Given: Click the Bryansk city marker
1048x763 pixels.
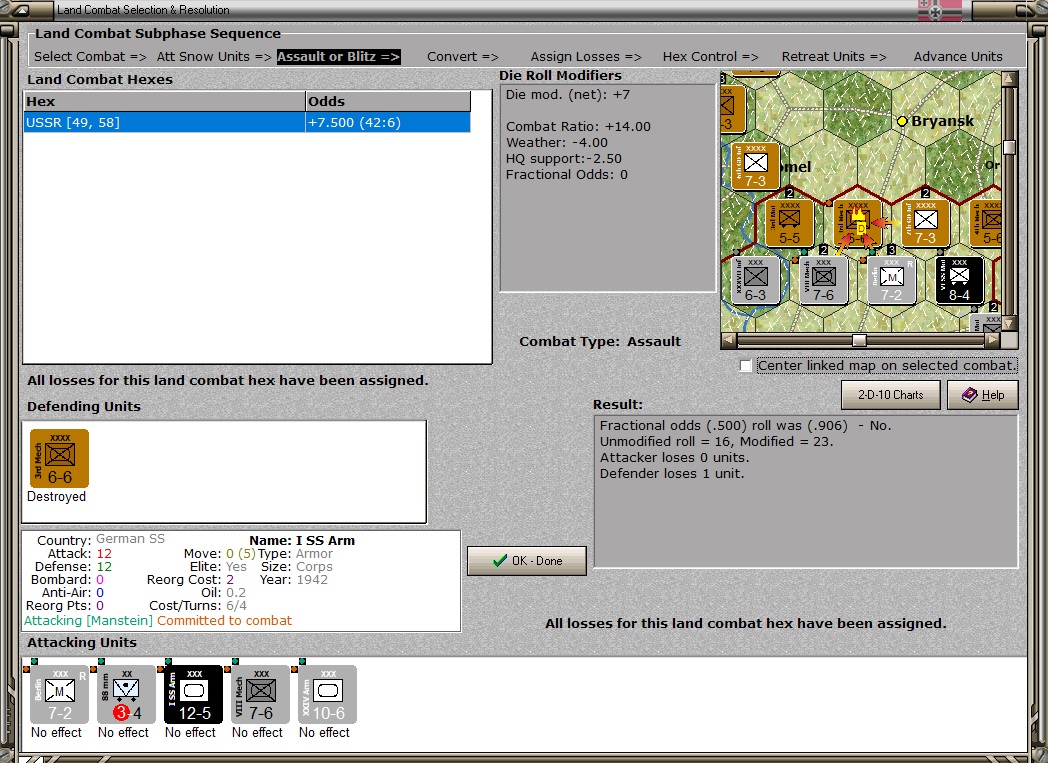Looking at the screenshot, I should tap(902, 121).
